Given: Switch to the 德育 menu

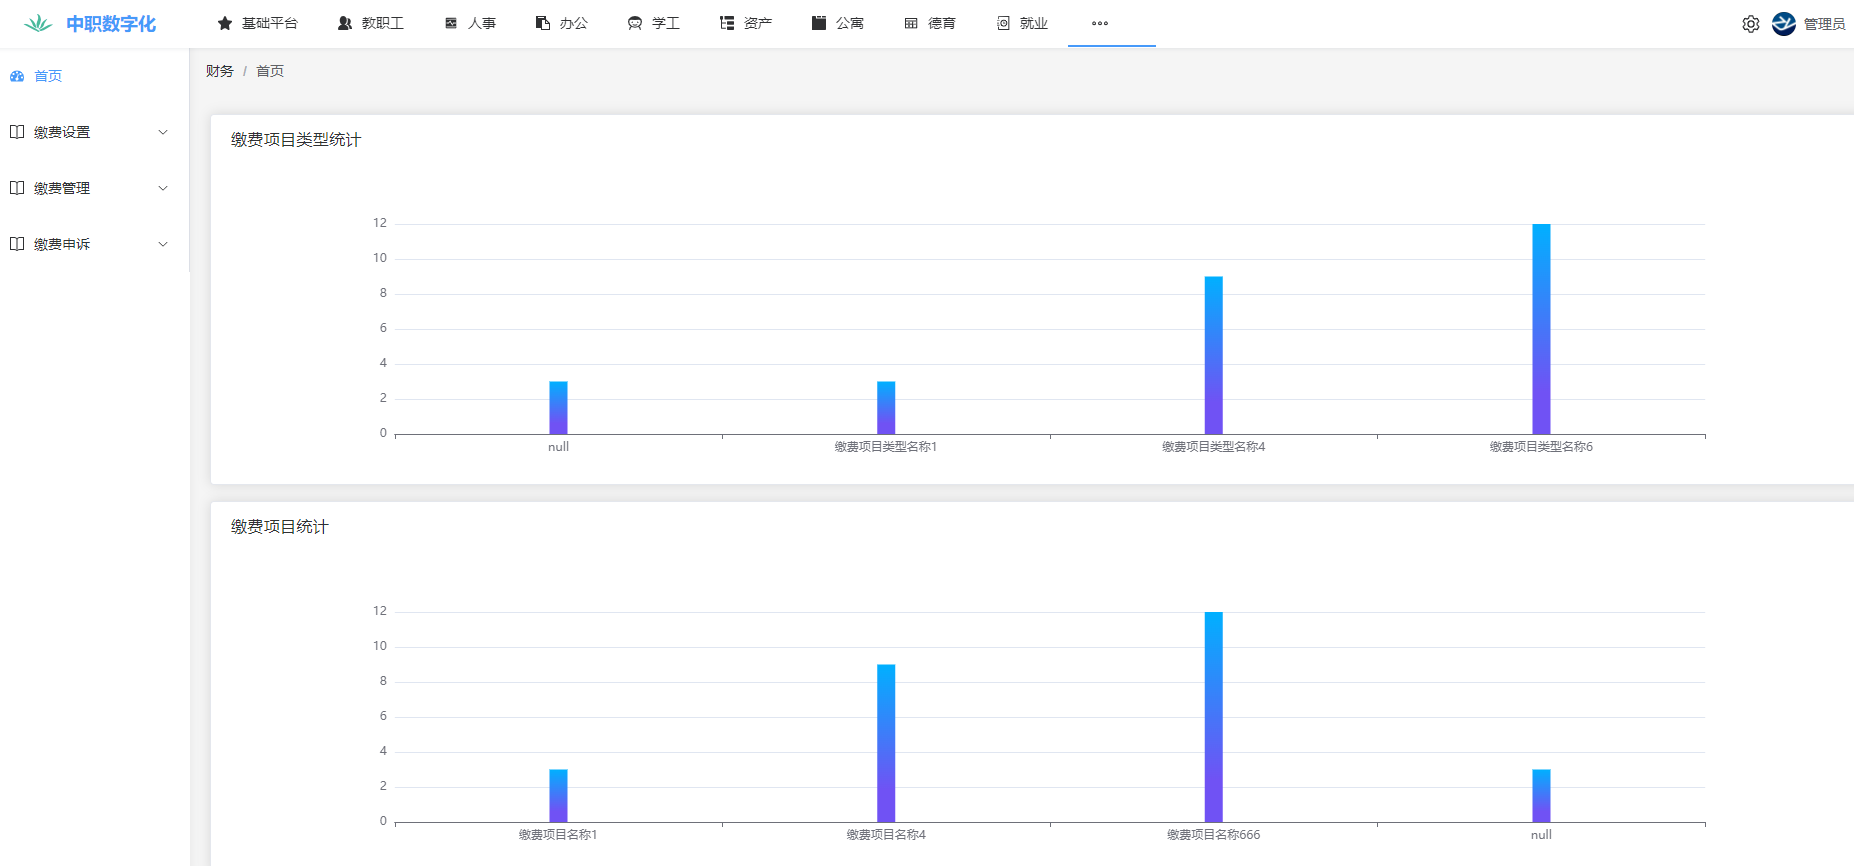Looking at the screenshot, I should pos(930,23).
